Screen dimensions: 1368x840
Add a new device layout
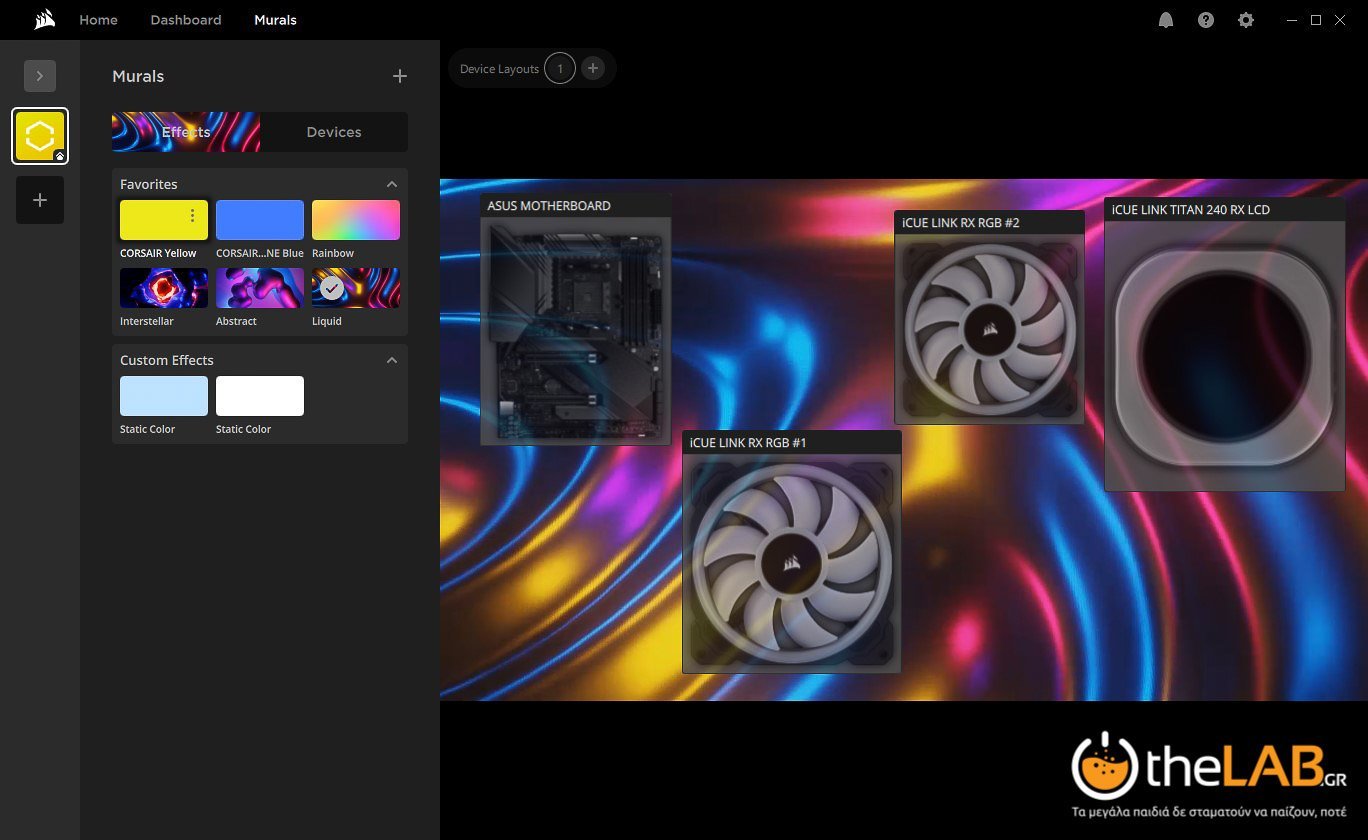(x=593, y=69)
